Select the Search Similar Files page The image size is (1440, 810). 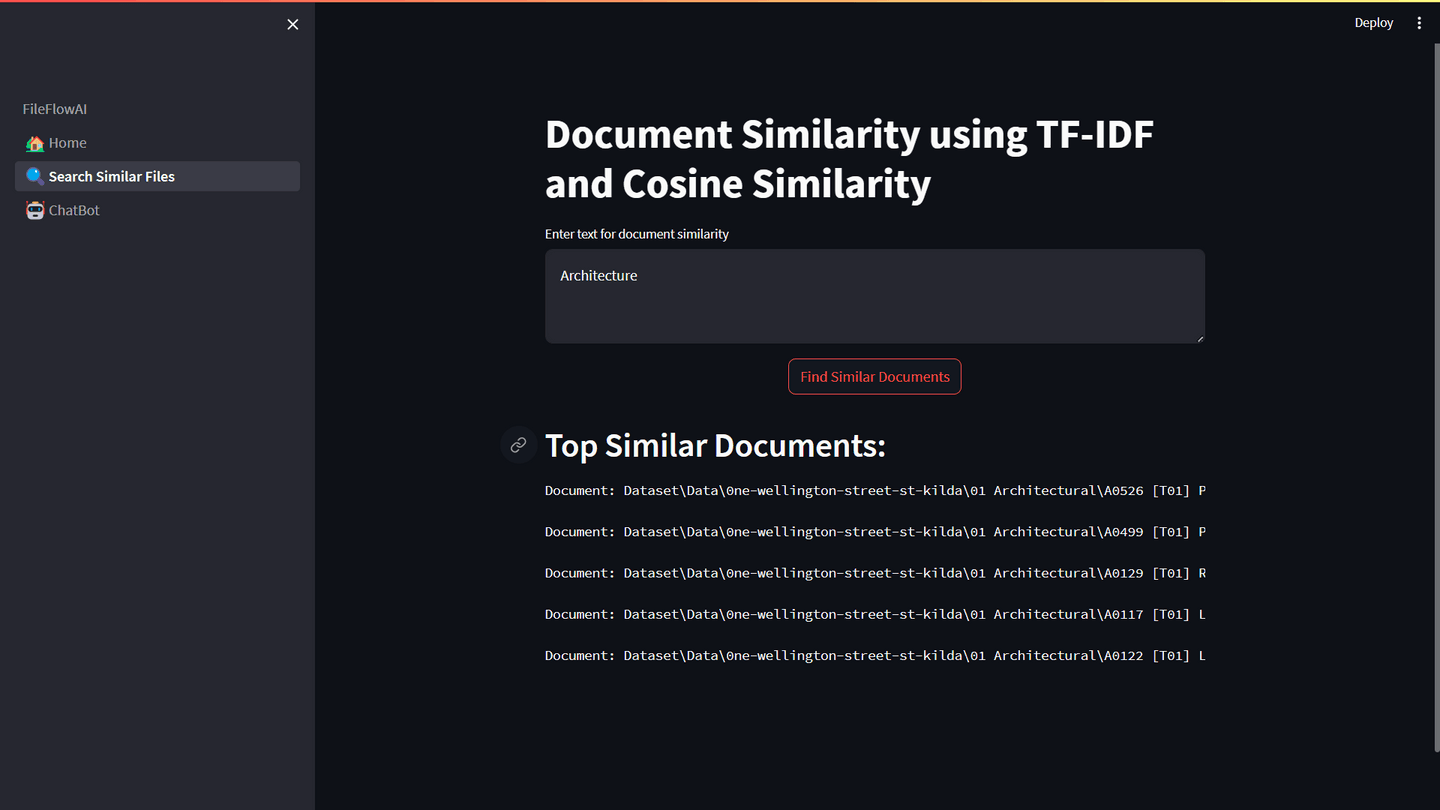157,176
